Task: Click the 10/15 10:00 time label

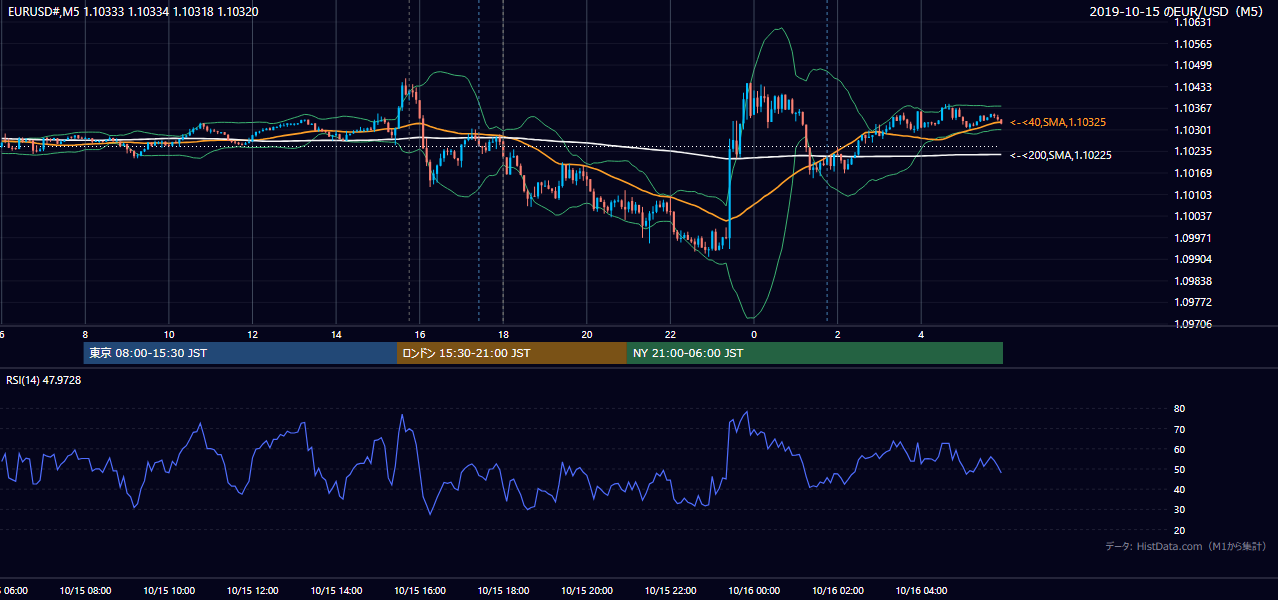Action: point(169,591)
